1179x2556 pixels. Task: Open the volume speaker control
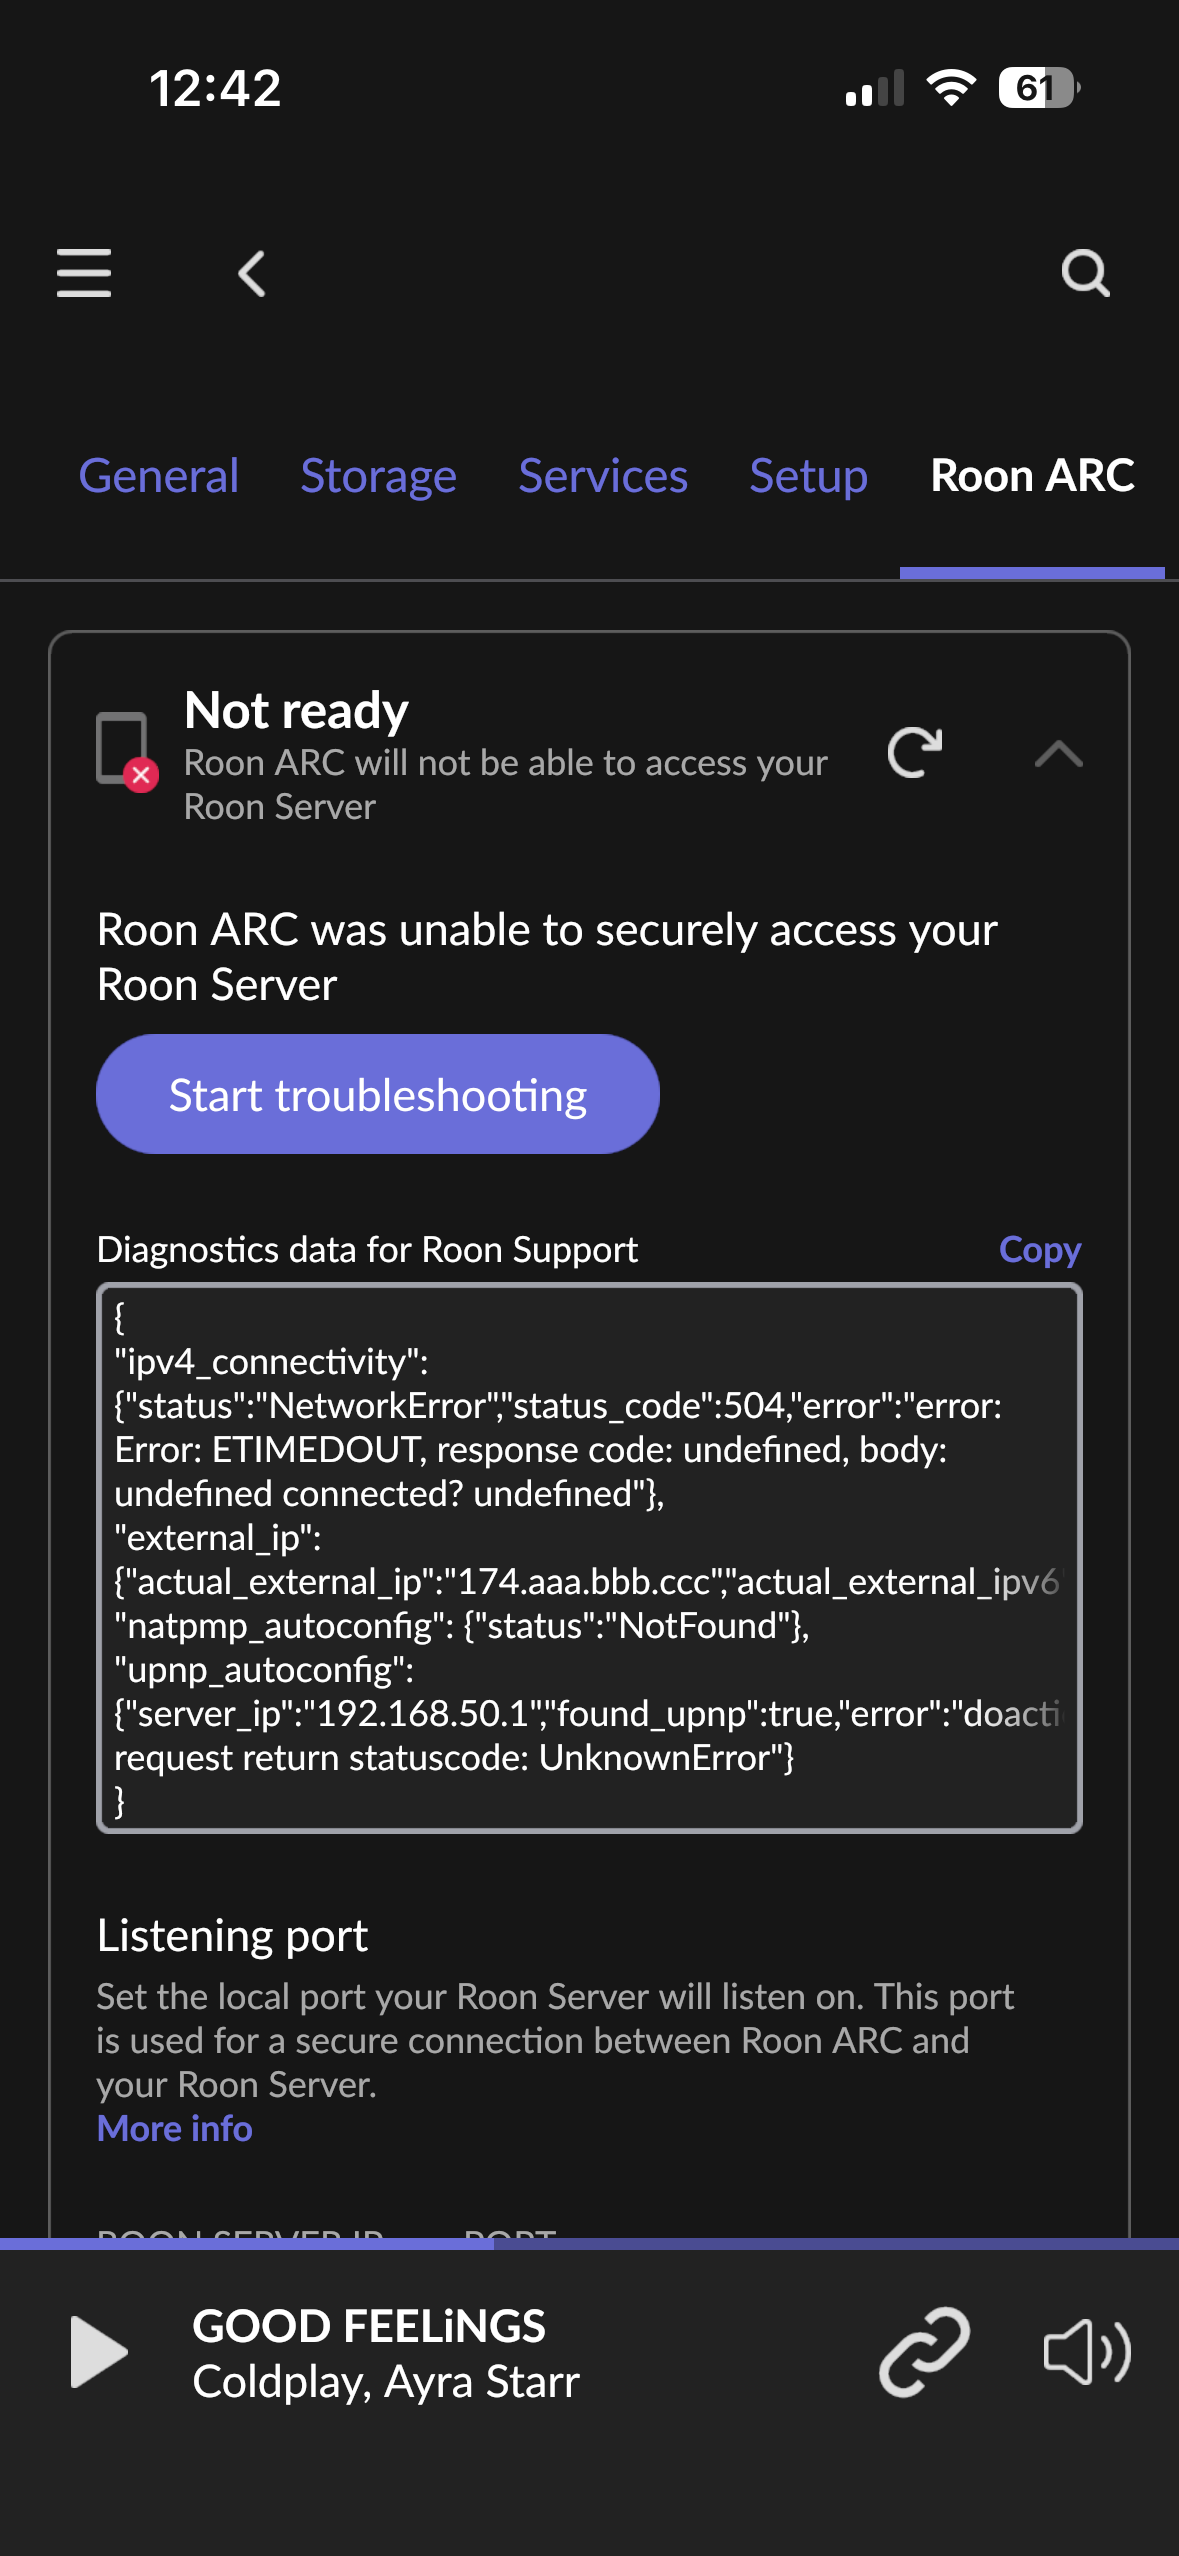[1087, 2351]
